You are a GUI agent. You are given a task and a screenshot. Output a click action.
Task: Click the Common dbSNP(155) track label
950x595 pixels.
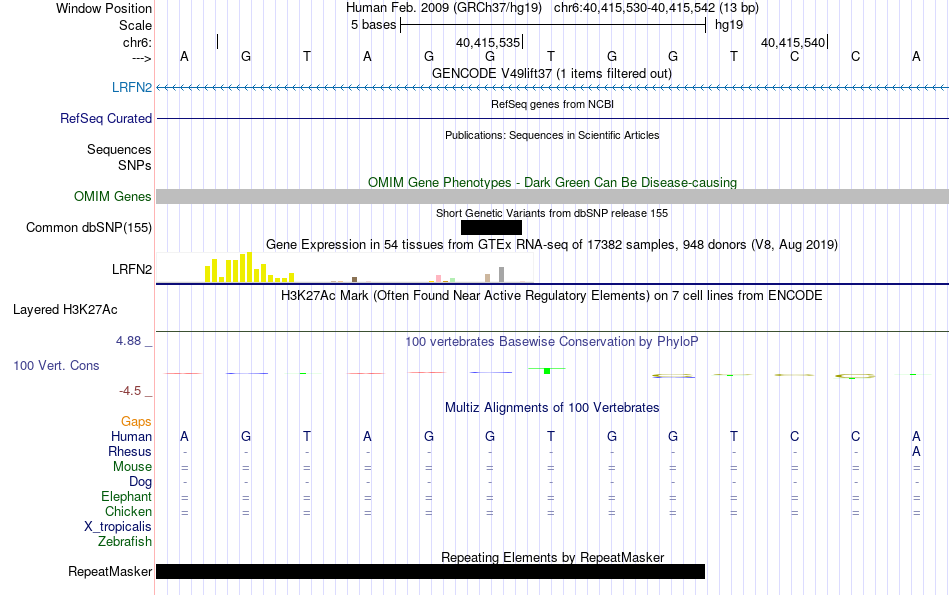(x=88, y=227)
